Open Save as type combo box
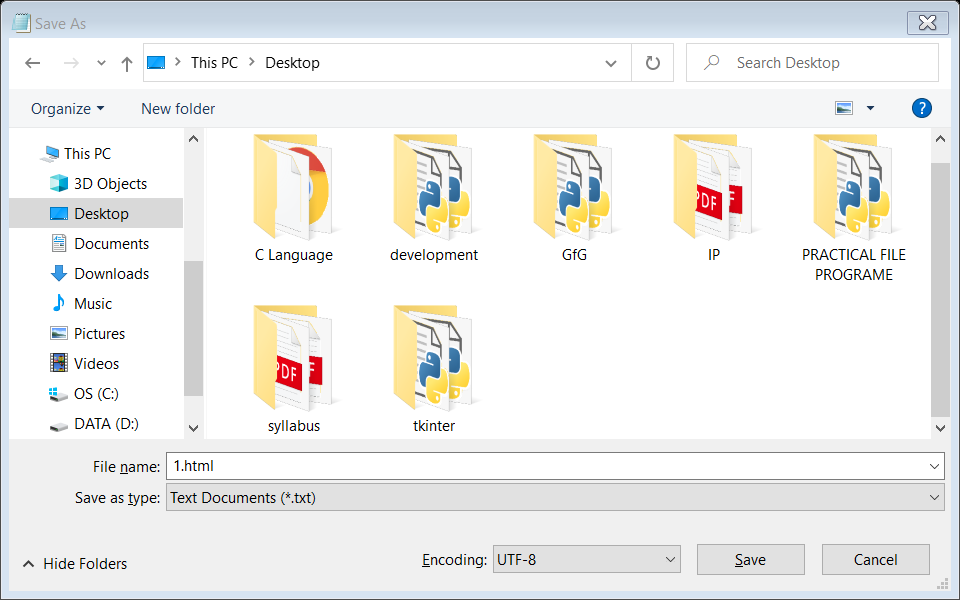Viewport: 960px width, 600px height. [555, 498]
